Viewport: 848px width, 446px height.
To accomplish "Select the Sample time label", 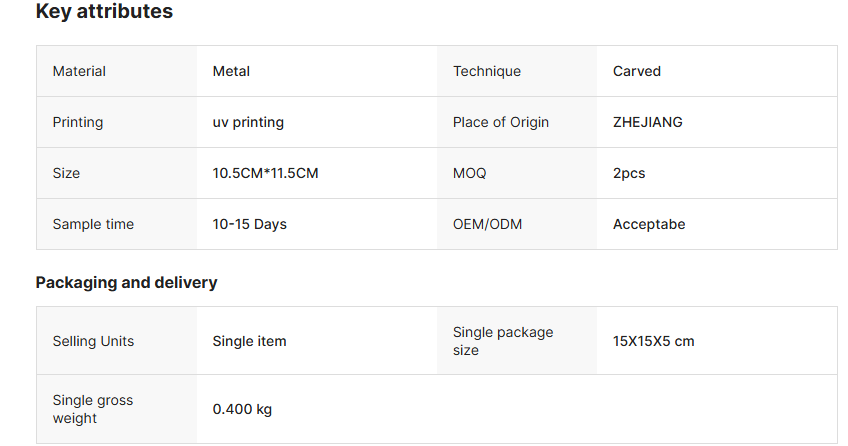I will [x=93, y=224].
